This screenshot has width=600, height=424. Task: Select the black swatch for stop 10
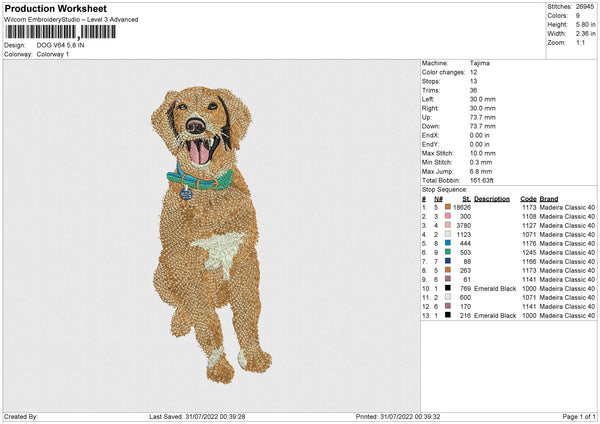(x=450, y=288)
